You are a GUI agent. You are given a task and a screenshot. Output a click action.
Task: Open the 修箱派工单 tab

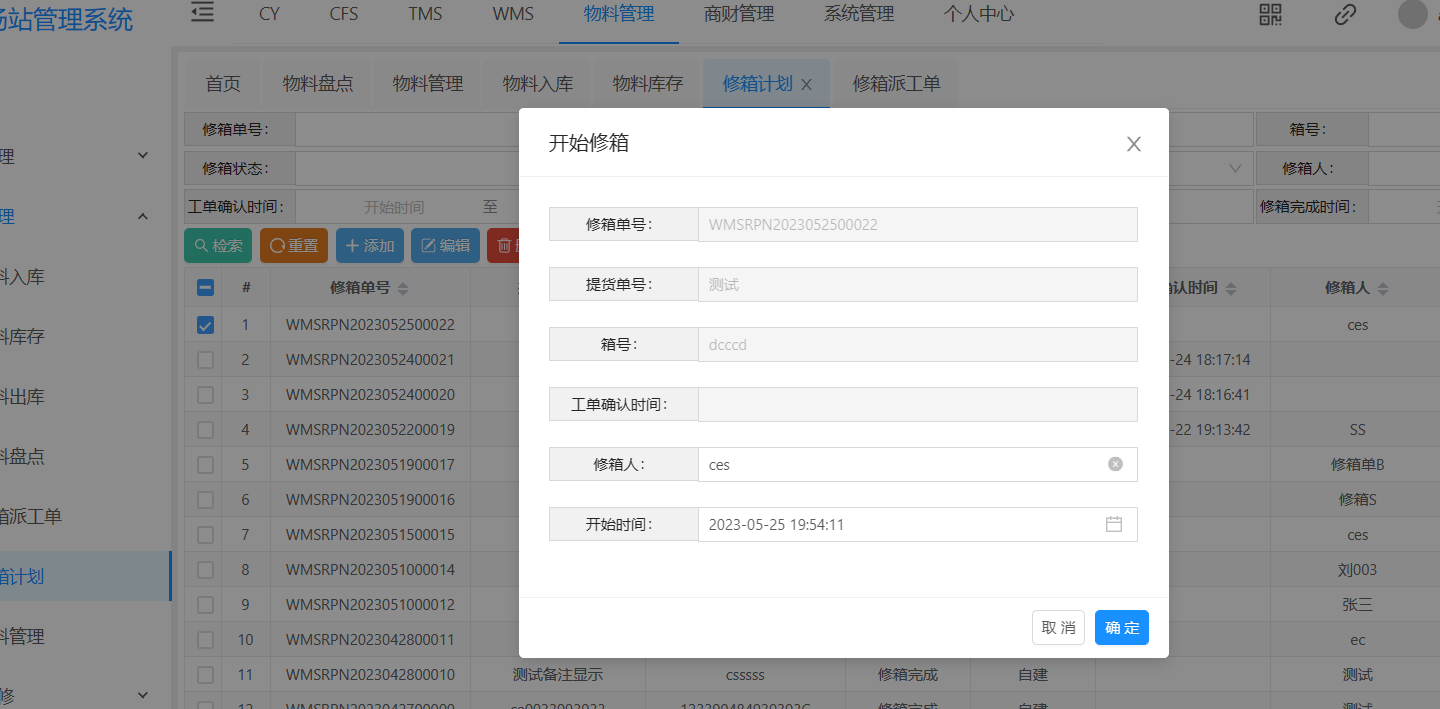896,84
